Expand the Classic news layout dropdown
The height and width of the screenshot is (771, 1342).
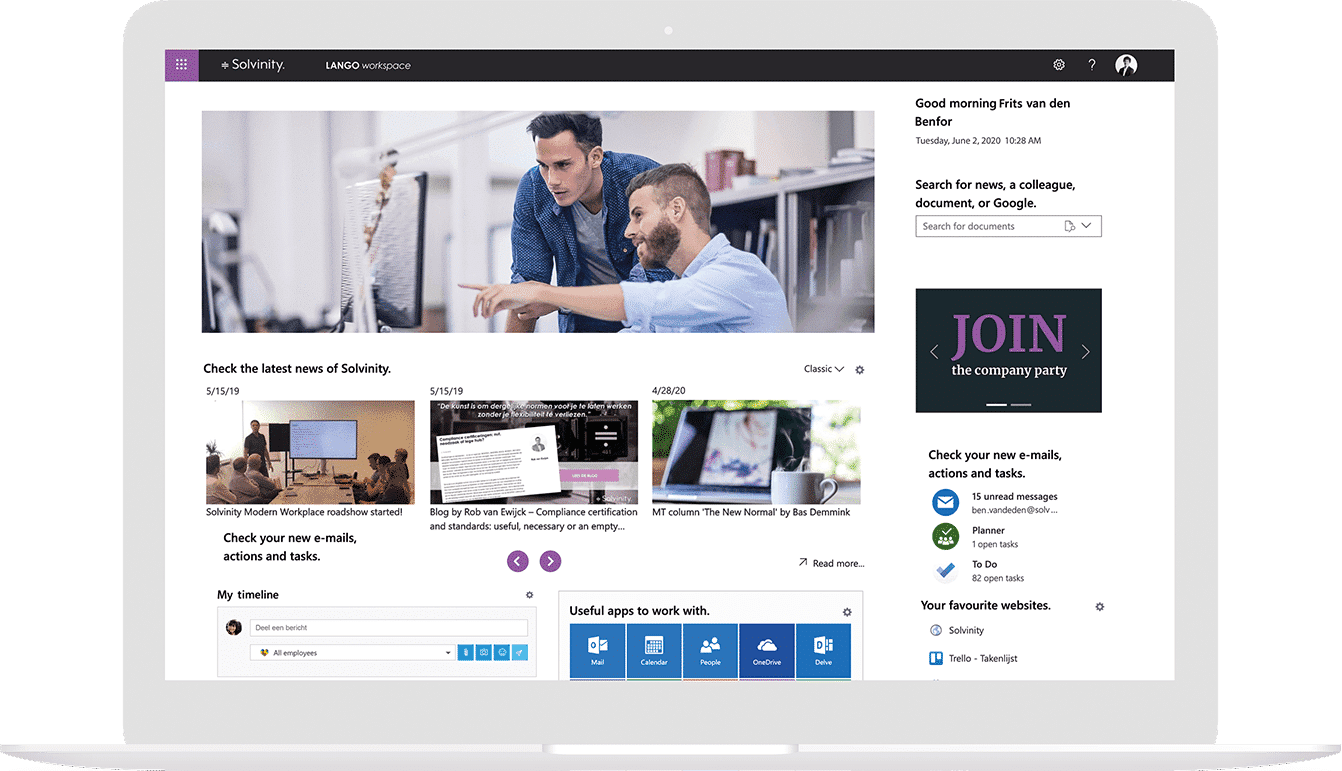[823, 369]
